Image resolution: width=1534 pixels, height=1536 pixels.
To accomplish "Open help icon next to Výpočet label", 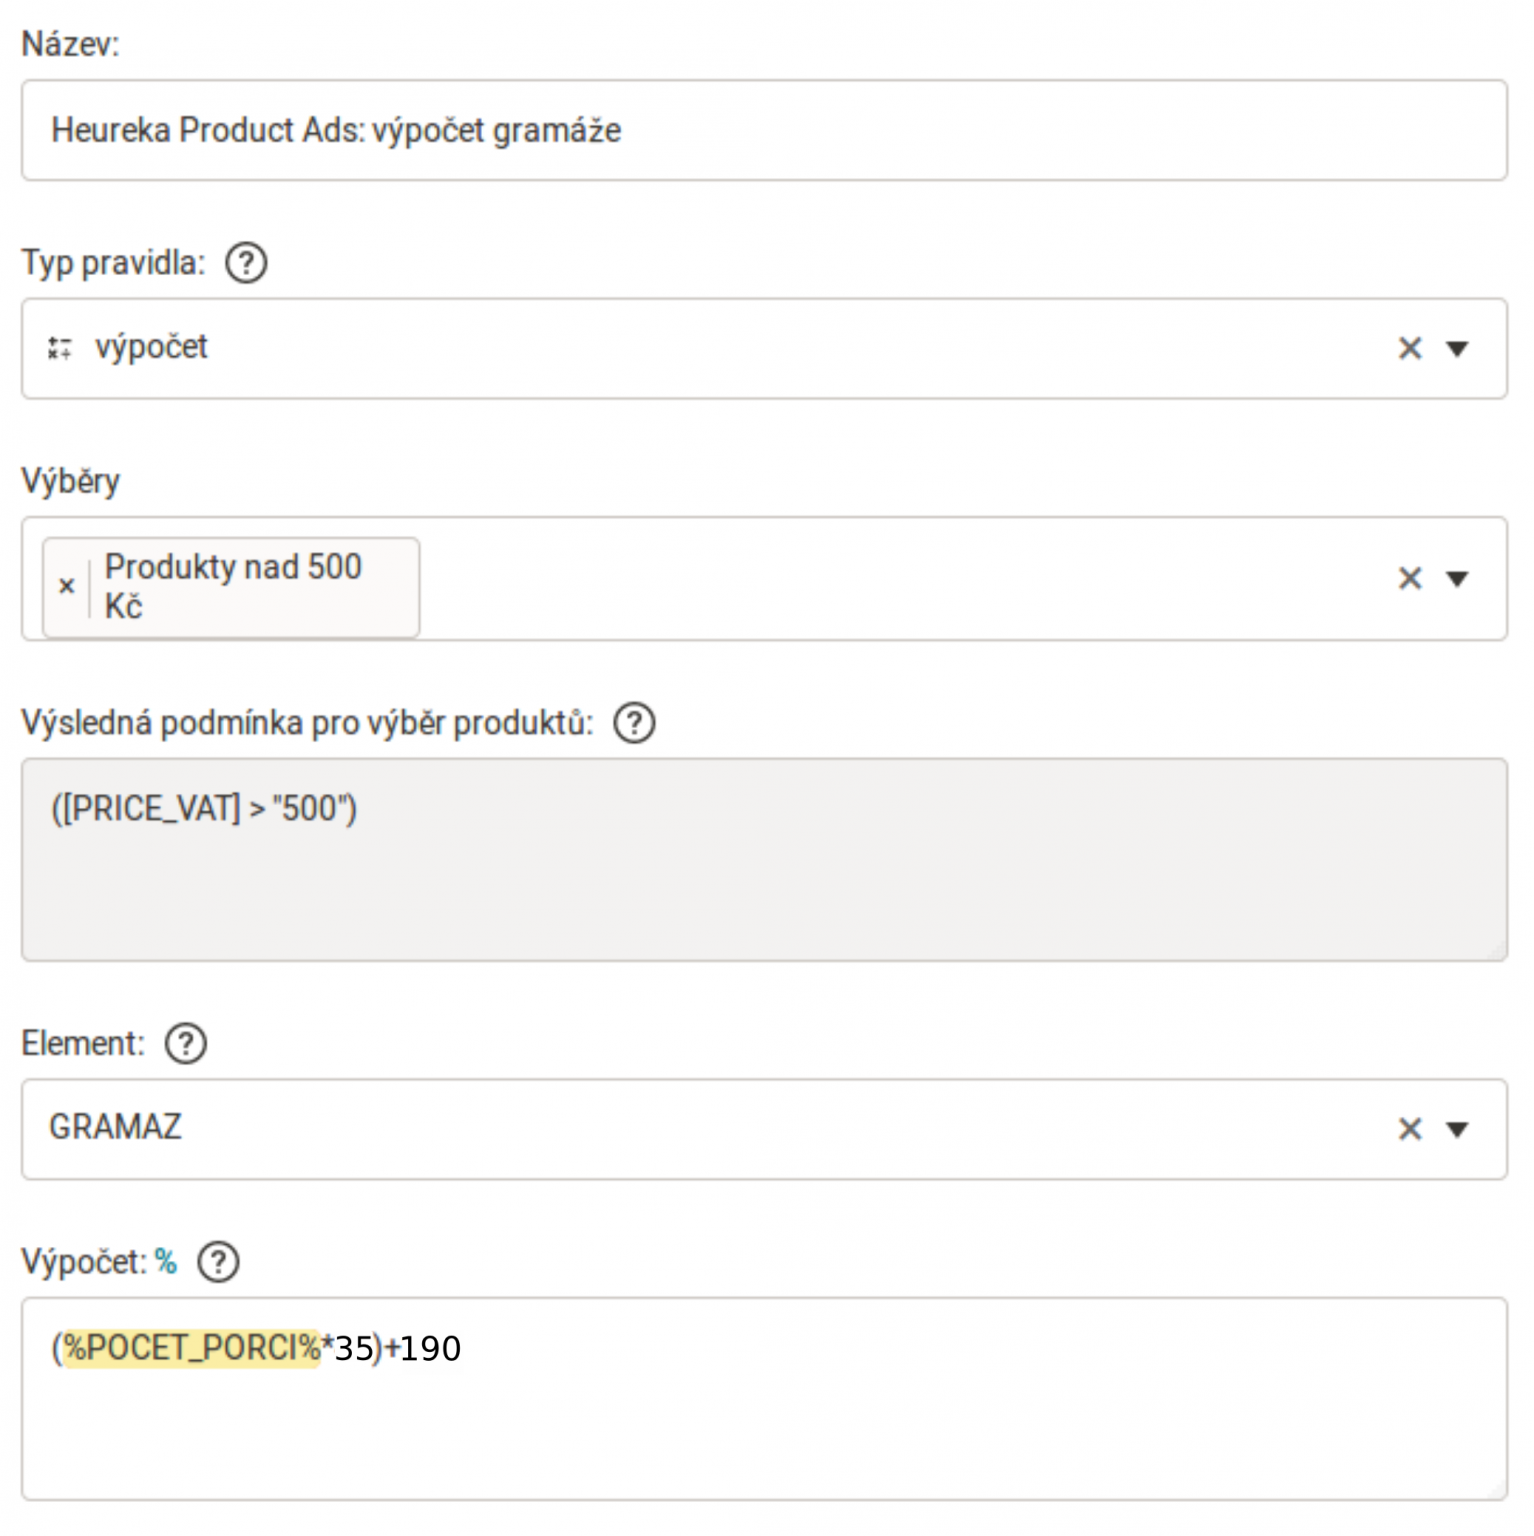I will 218,1262.
